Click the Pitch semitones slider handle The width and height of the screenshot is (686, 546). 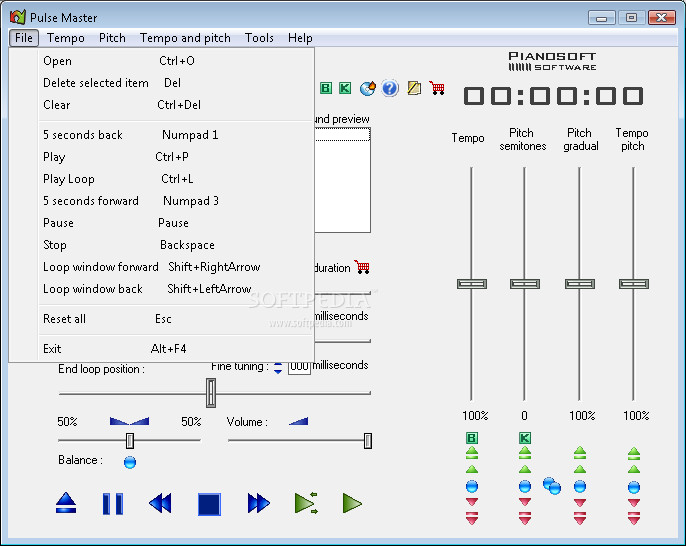pyautogui.click(x=525, y=284)
